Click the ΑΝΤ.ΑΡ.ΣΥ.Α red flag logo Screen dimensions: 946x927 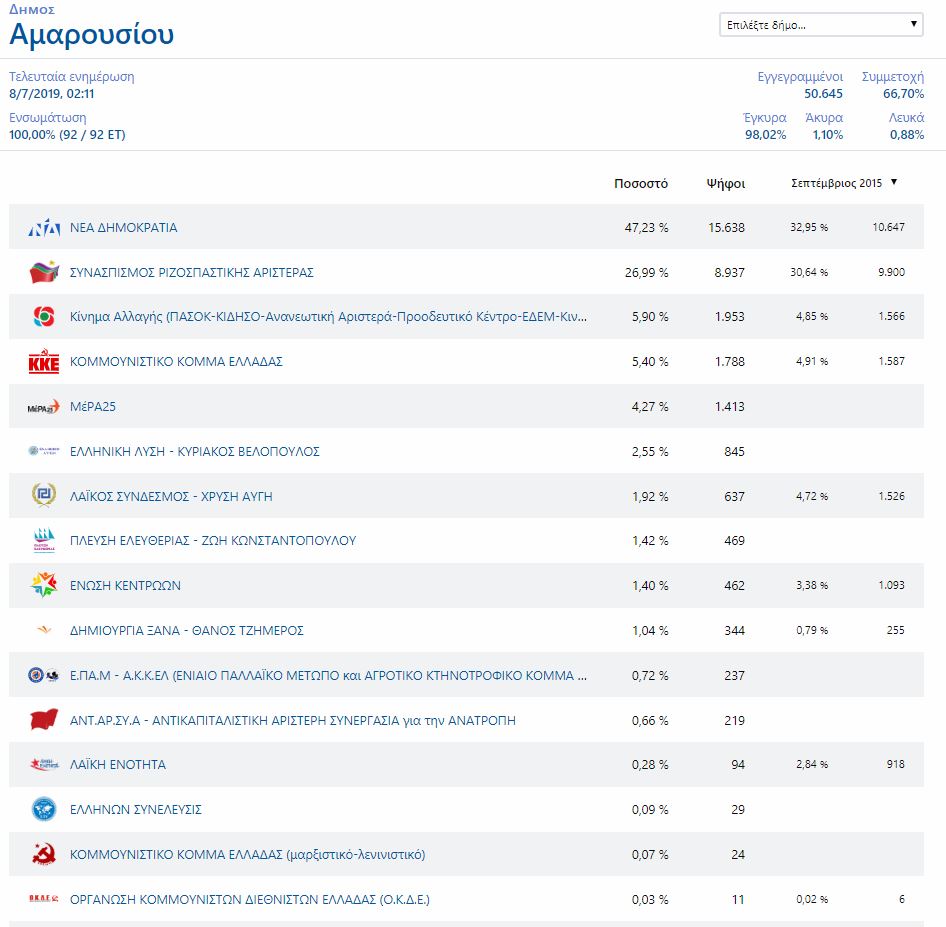[44, 720]
